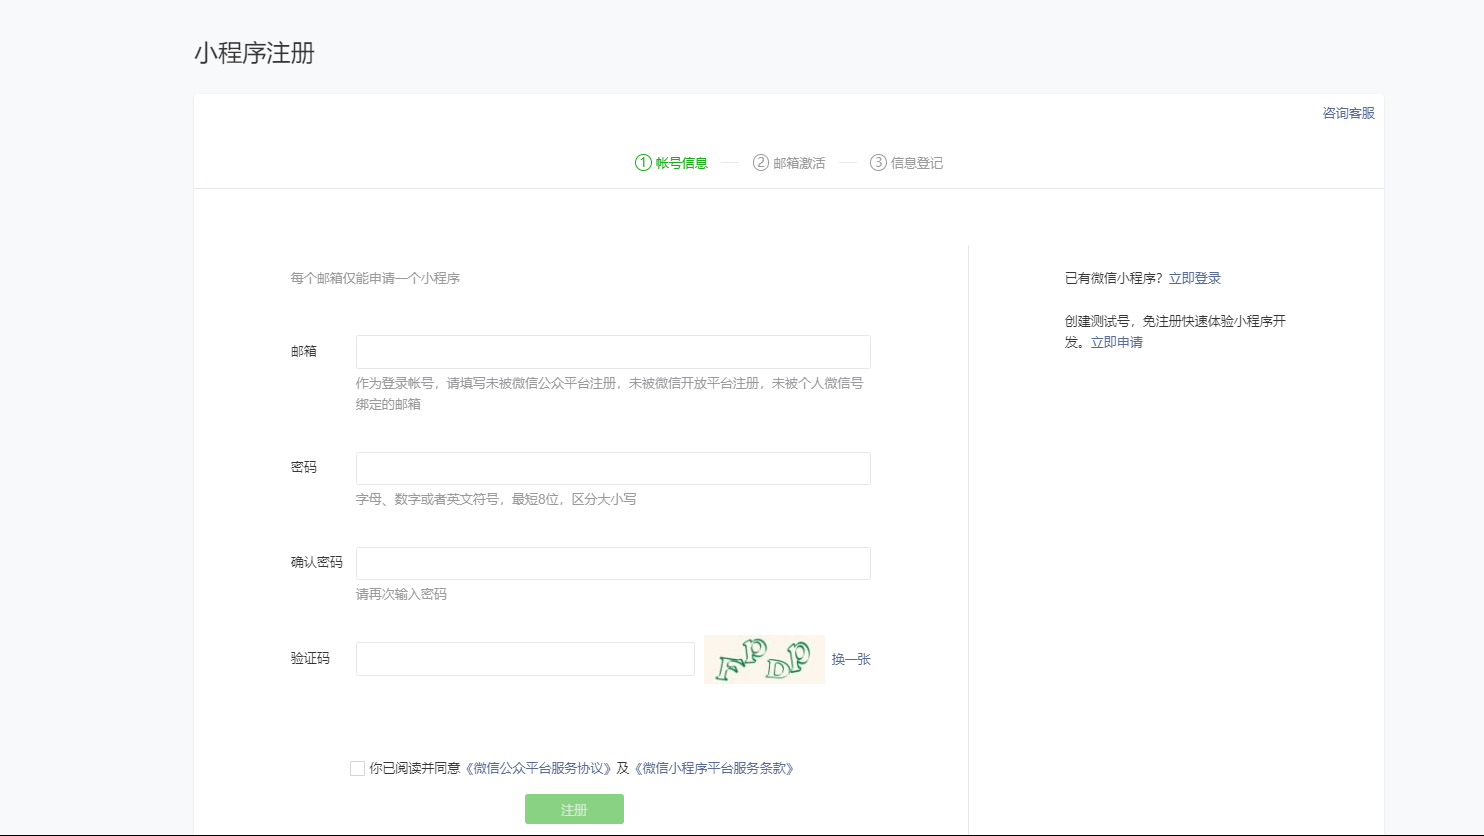The height and width of the screenshot is (836, 1484).
Task: Open 《微信小程序平台服务条款》 link
Action: tap(714, 768)
